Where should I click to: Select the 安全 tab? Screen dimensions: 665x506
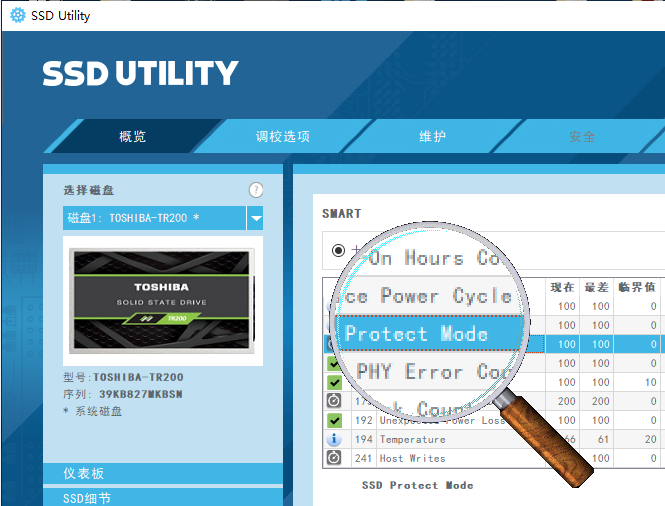pyautogui.click(x=582, y=136)
